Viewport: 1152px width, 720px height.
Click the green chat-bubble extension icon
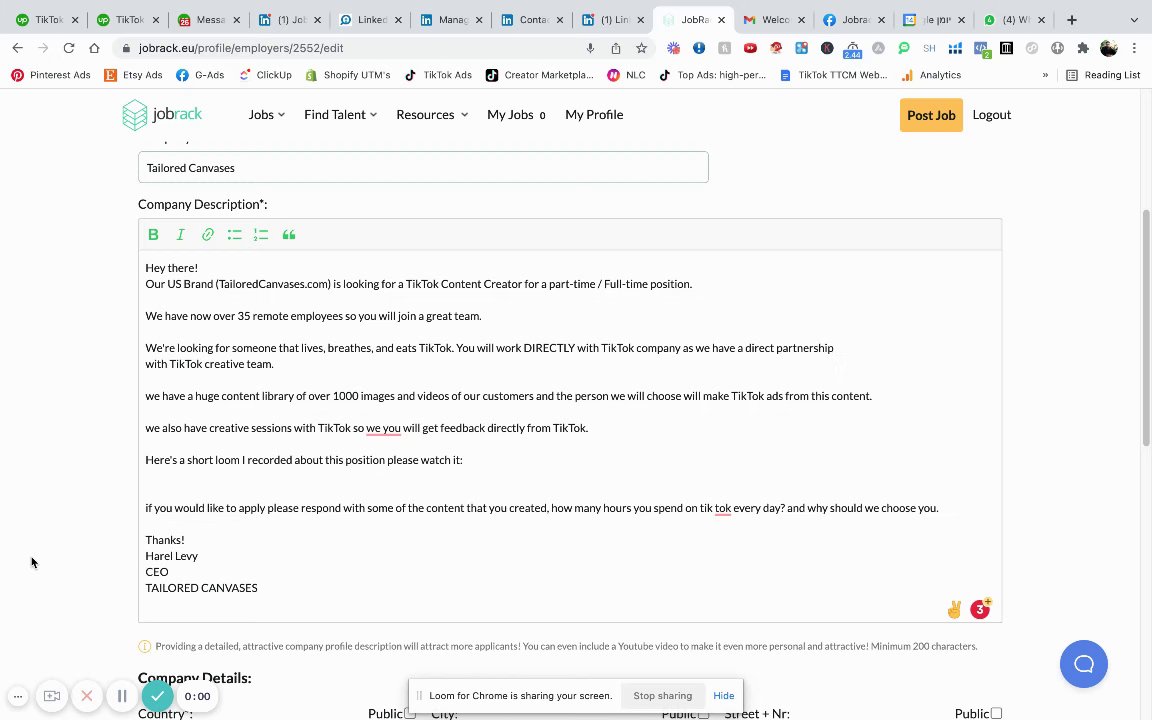pos(904,48)
